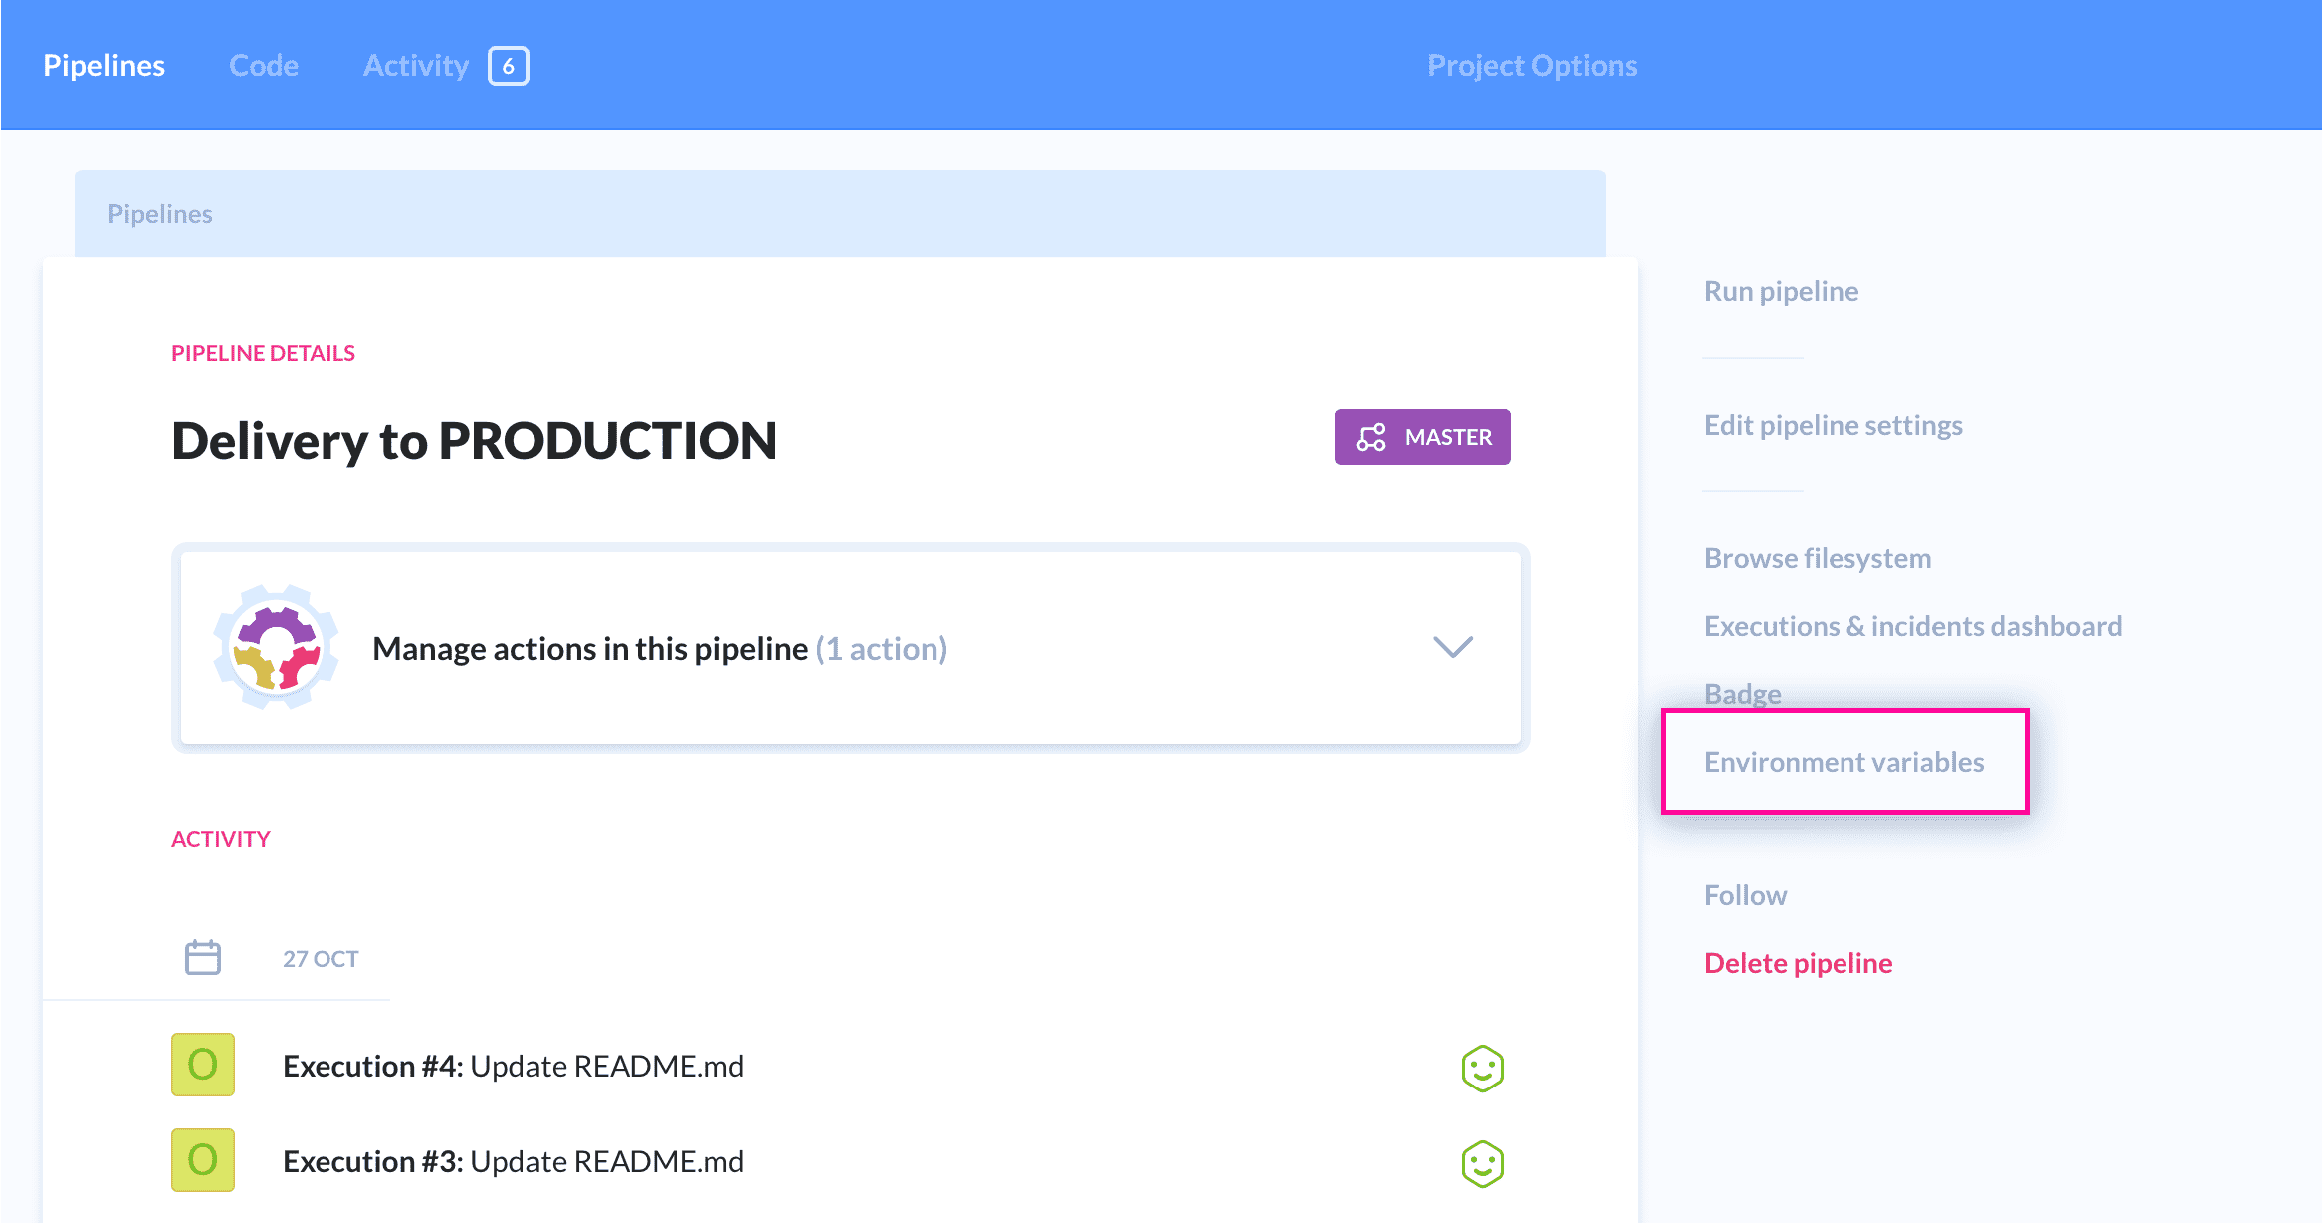
Task: Click the calendar activity icon
Action: (201, 956)
